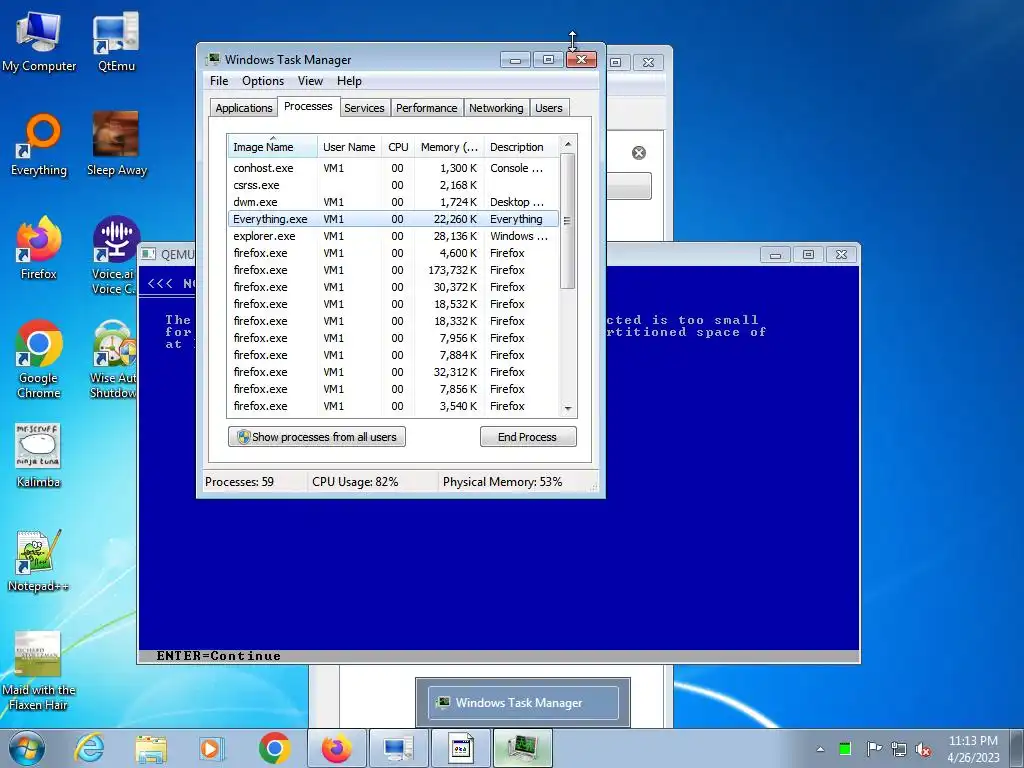Open Windows Media Player from taskbar
1024x768 pixels.
tap(212, 748)
